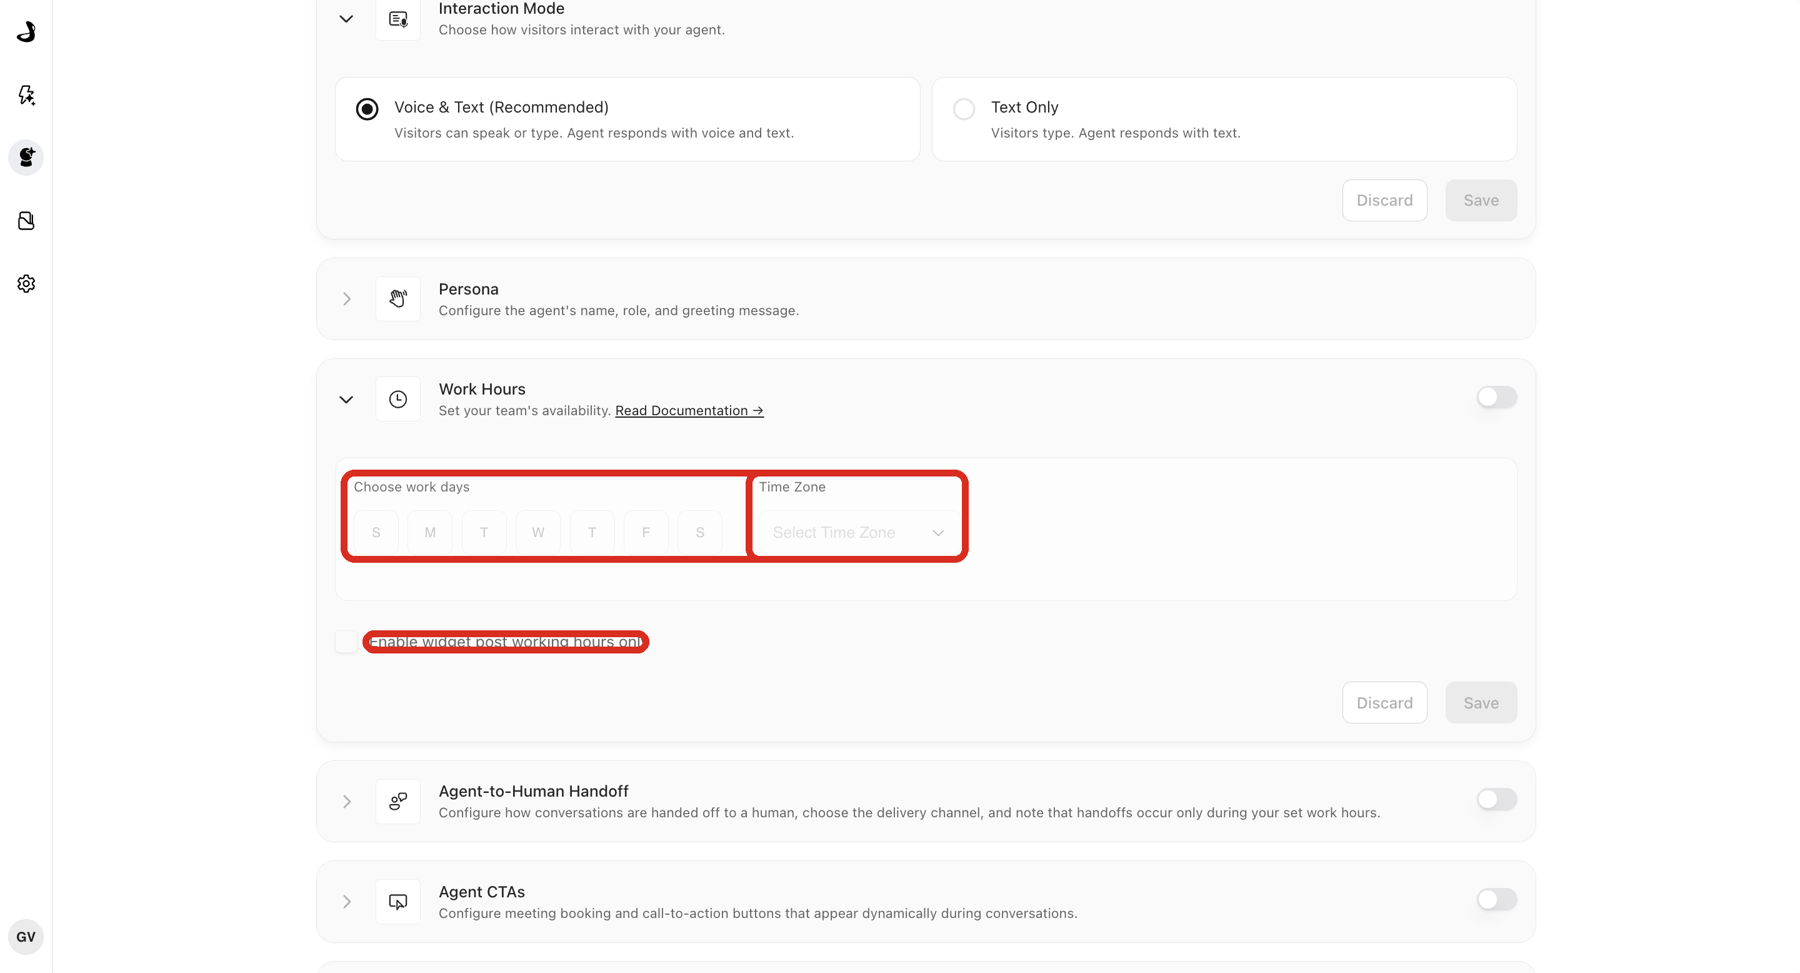The height and width of the screenshot is (973, 1800).
Task: Select the Text Only radio option
Action: point(964,109)
